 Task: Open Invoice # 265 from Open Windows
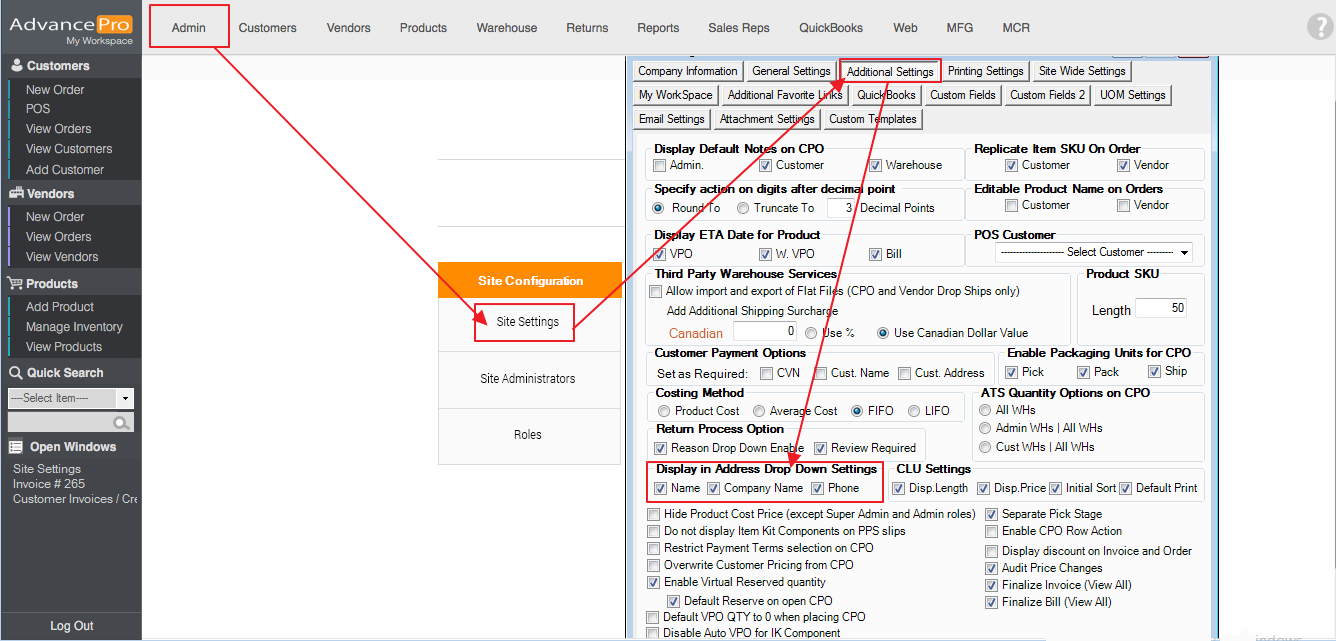[x=49, y=484]
